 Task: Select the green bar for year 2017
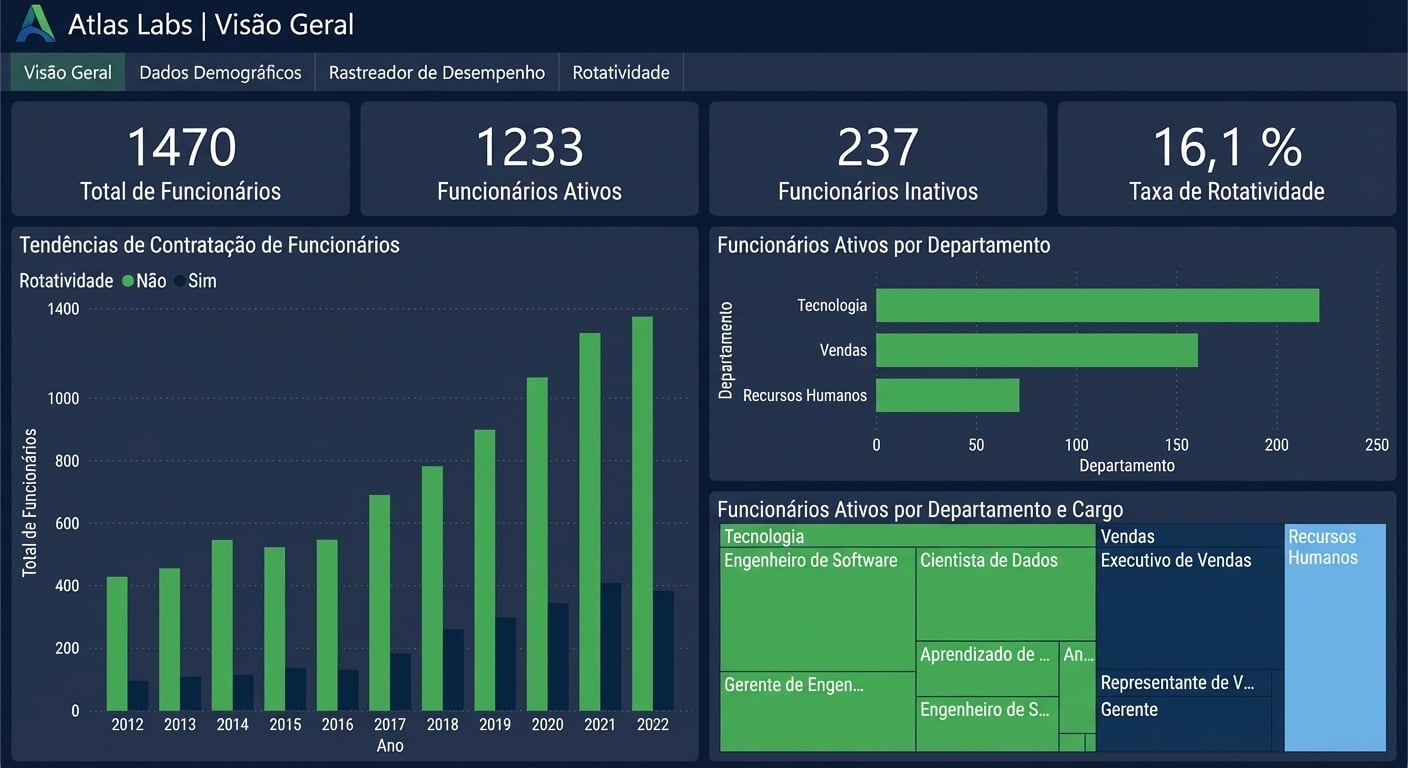coord(380,603)
